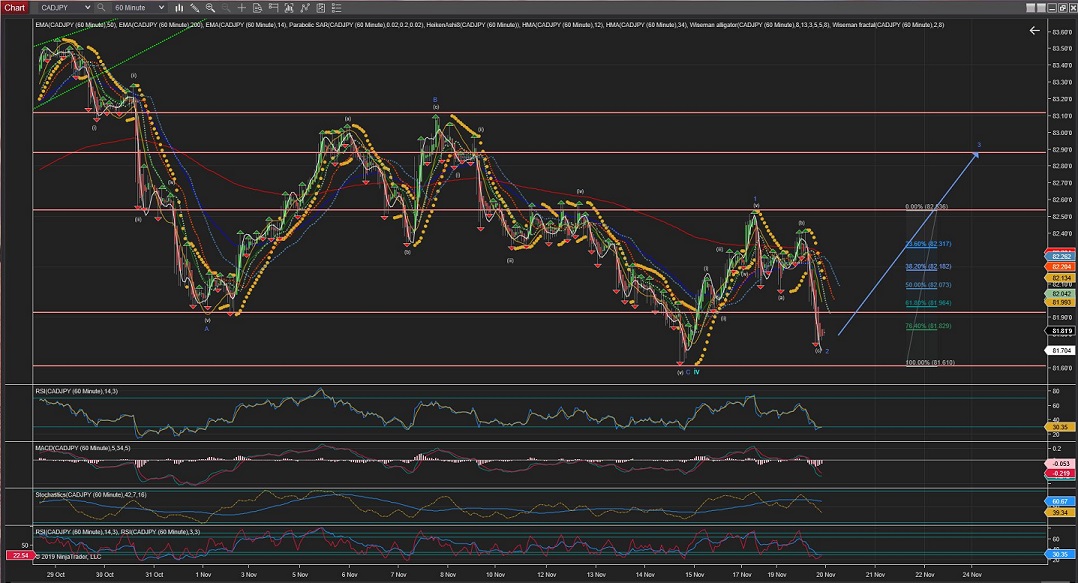The height and width of the screenshot is (583, 1078).
Task: Click the Stochastics 60.67 value marker
Action: tap(1061, 502)
